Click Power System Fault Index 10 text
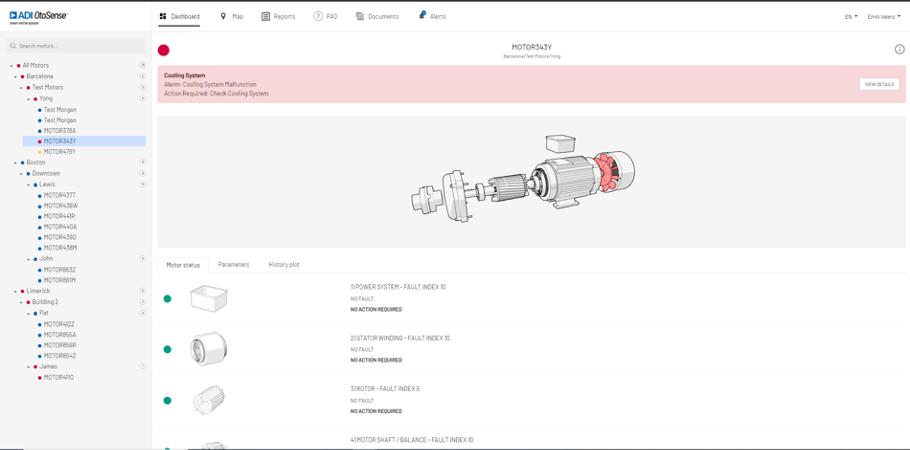This screenshot has width=910, height=450. 398,287
